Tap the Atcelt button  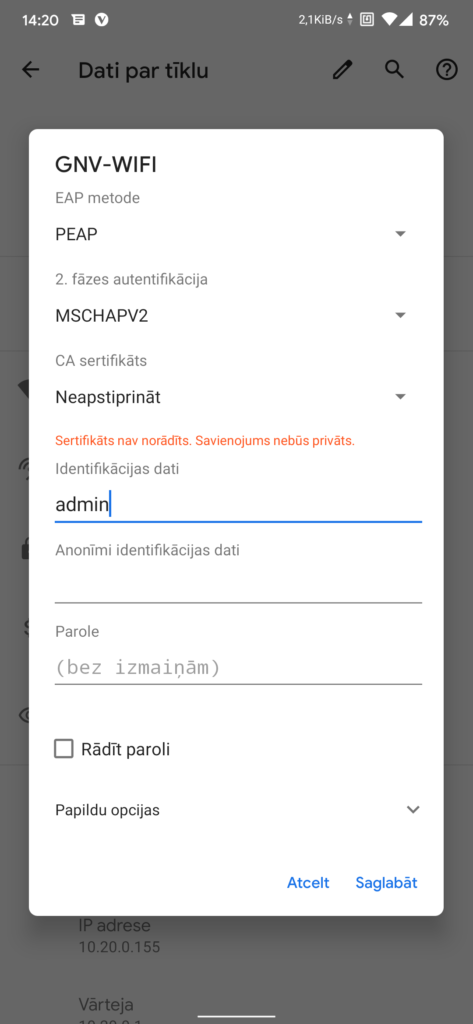[308, 883]
